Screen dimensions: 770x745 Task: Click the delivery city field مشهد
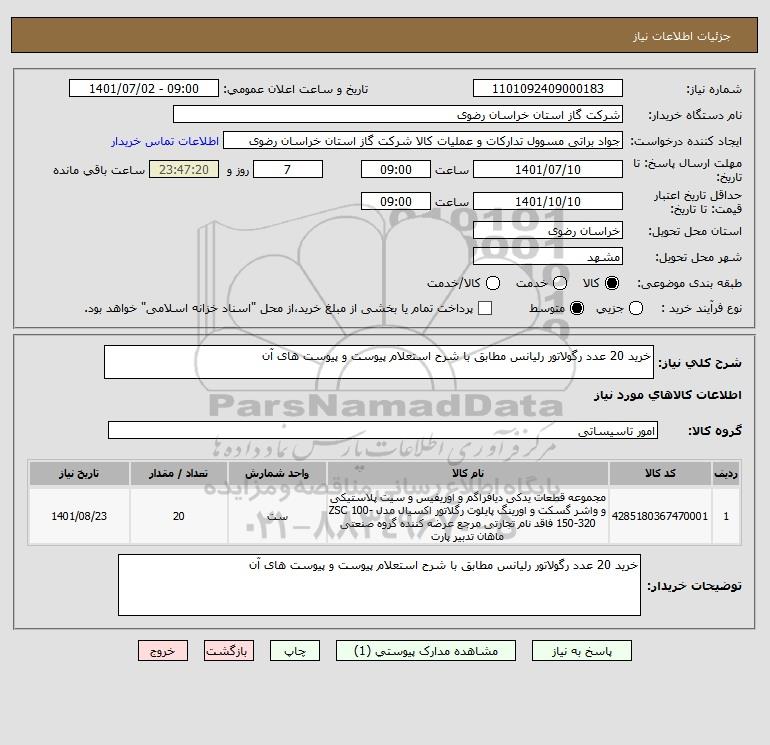pos(548,257)
